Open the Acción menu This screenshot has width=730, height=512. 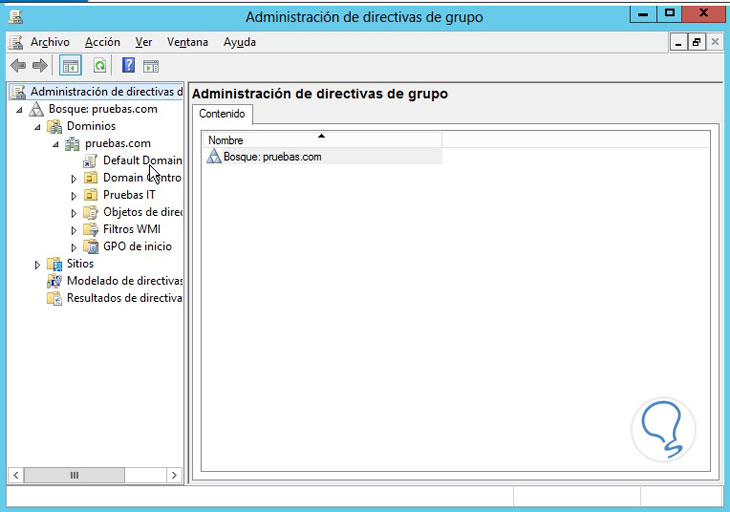(102, 42)
